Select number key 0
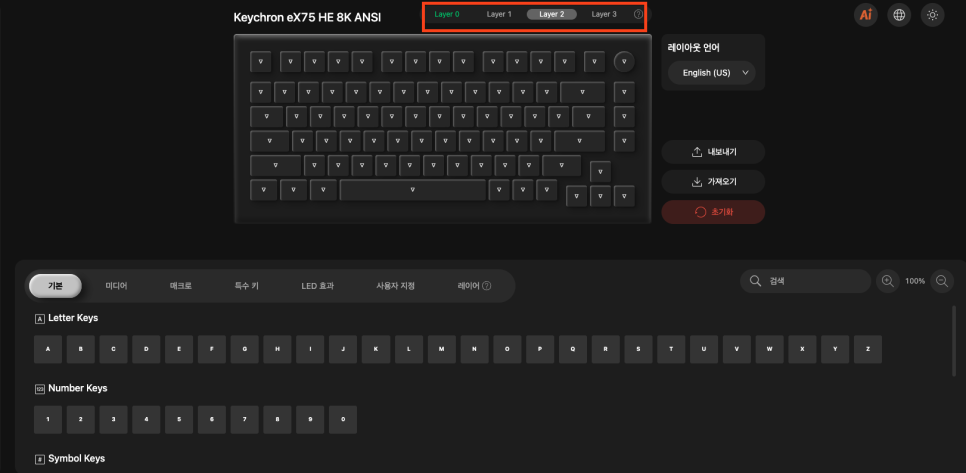966x473 pixels. [343, 419]
